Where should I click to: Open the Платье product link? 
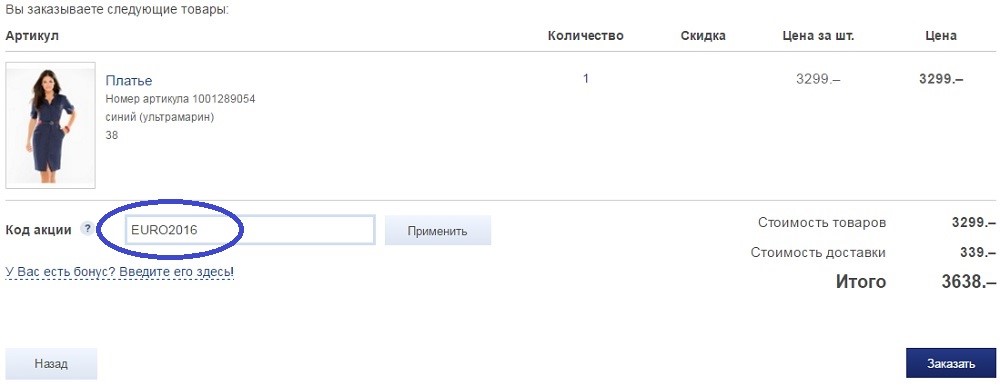click(x=129, y=81)
